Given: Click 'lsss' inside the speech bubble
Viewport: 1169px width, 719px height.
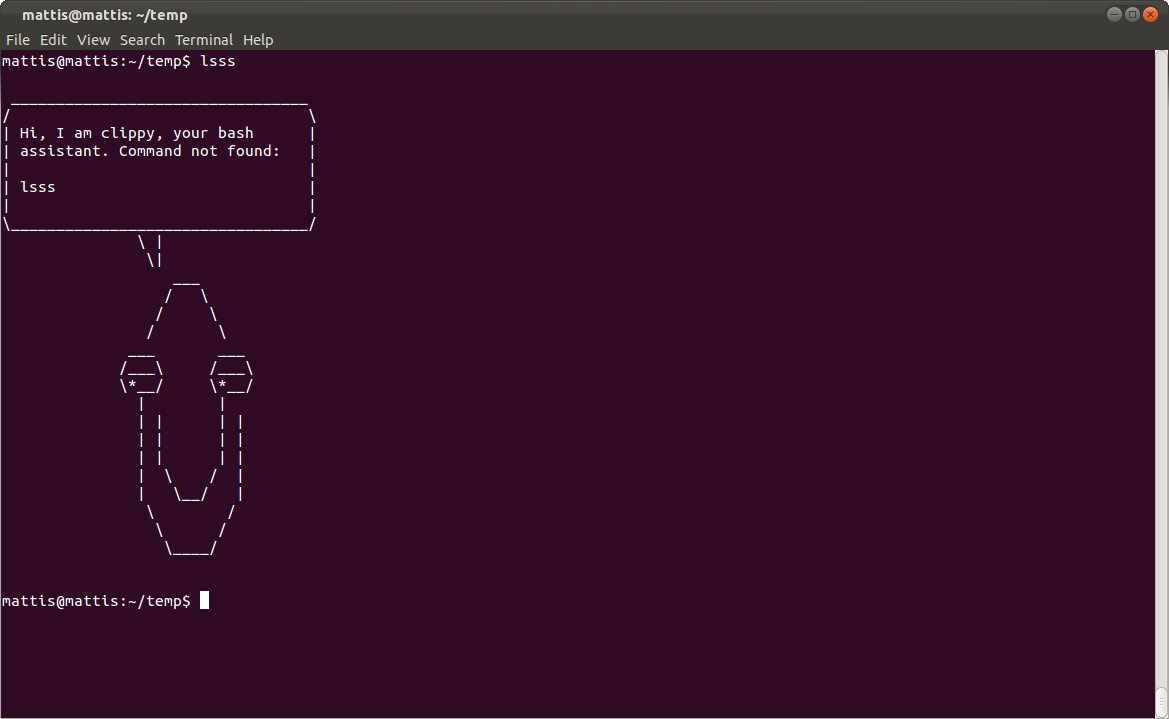Looking at the screenshot, I should (x=38, y=187).
